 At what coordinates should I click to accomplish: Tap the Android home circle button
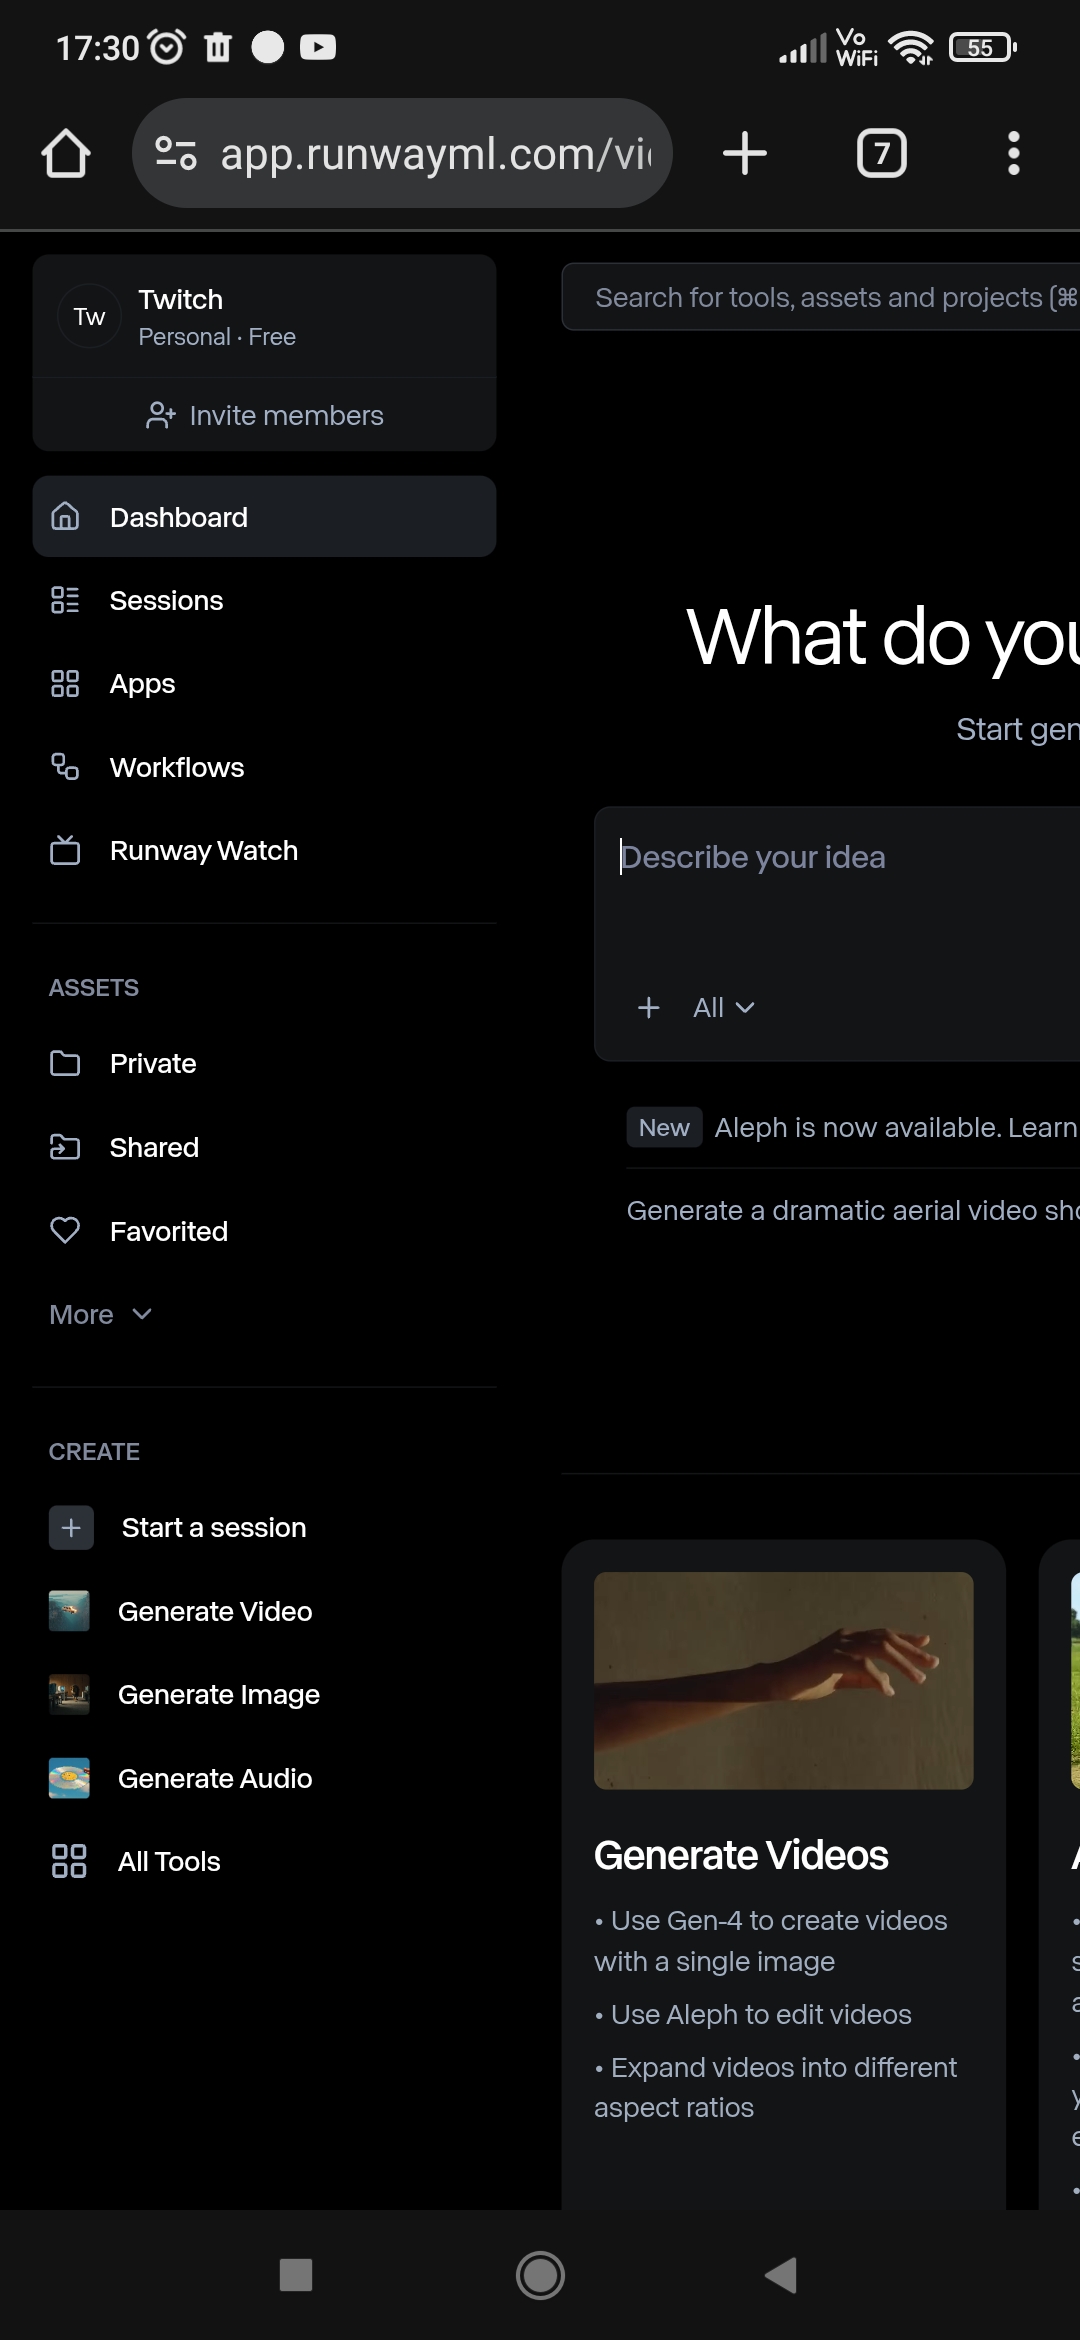540,2275
